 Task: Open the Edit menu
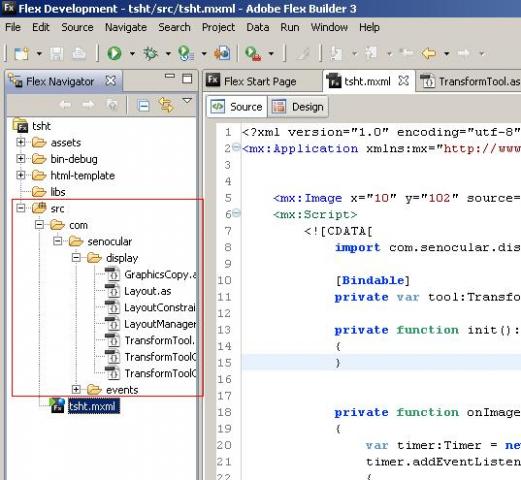coord(41,27)
